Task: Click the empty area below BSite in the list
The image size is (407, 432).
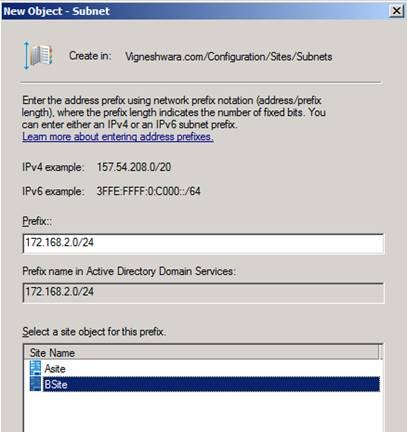Action: 203,412
